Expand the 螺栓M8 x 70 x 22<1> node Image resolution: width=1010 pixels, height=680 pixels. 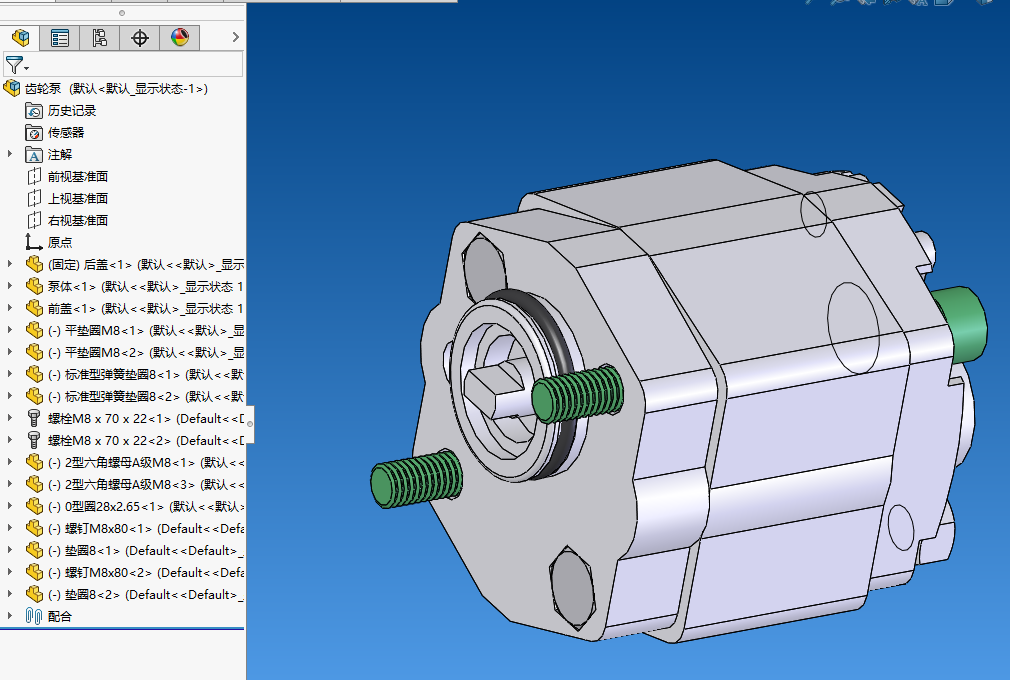[x=10, y=418]
